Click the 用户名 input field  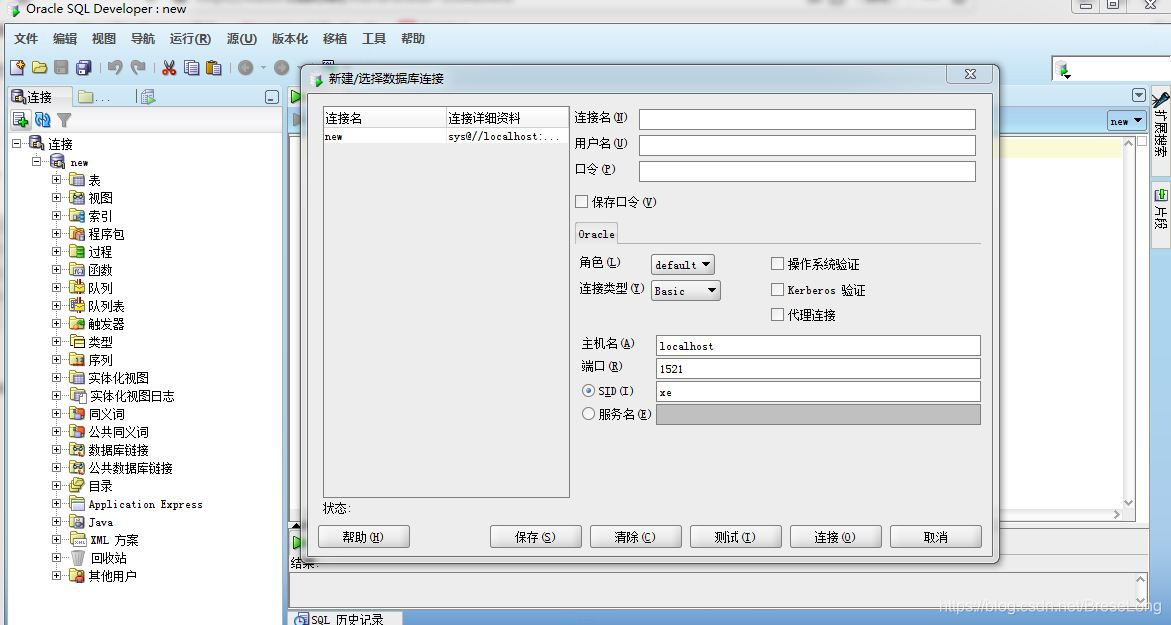(x=807, y=145)
